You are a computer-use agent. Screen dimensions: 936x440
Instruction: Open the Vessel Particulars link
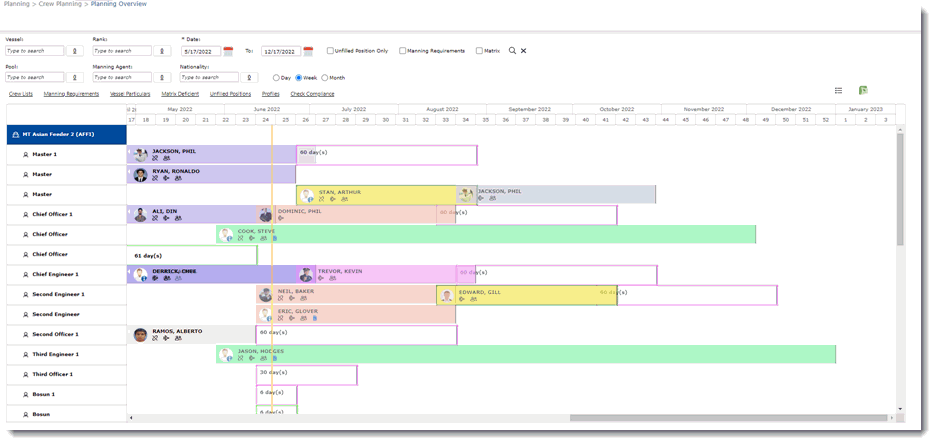[130, 94]
